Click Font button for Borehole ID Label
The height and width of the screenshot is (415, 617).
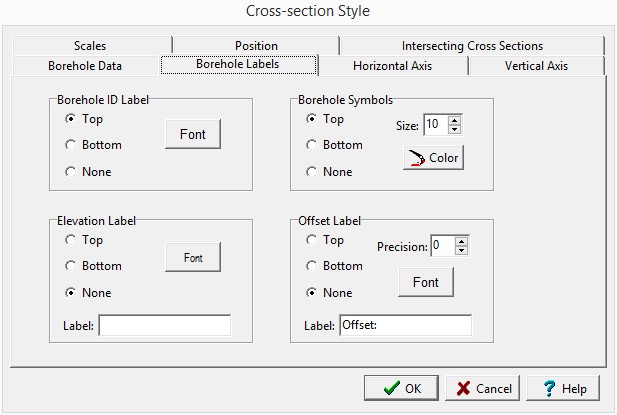[193, 134]
